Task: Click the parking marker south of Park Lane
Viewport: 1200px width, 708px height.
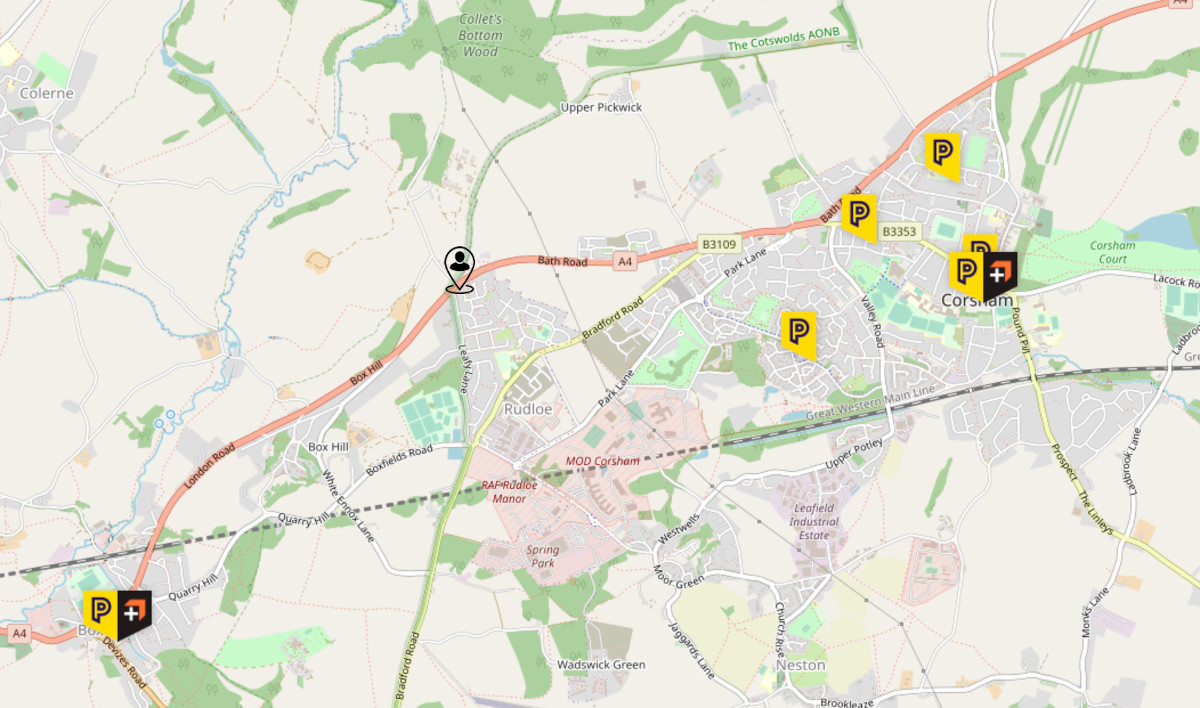Action: coord(797,334)
